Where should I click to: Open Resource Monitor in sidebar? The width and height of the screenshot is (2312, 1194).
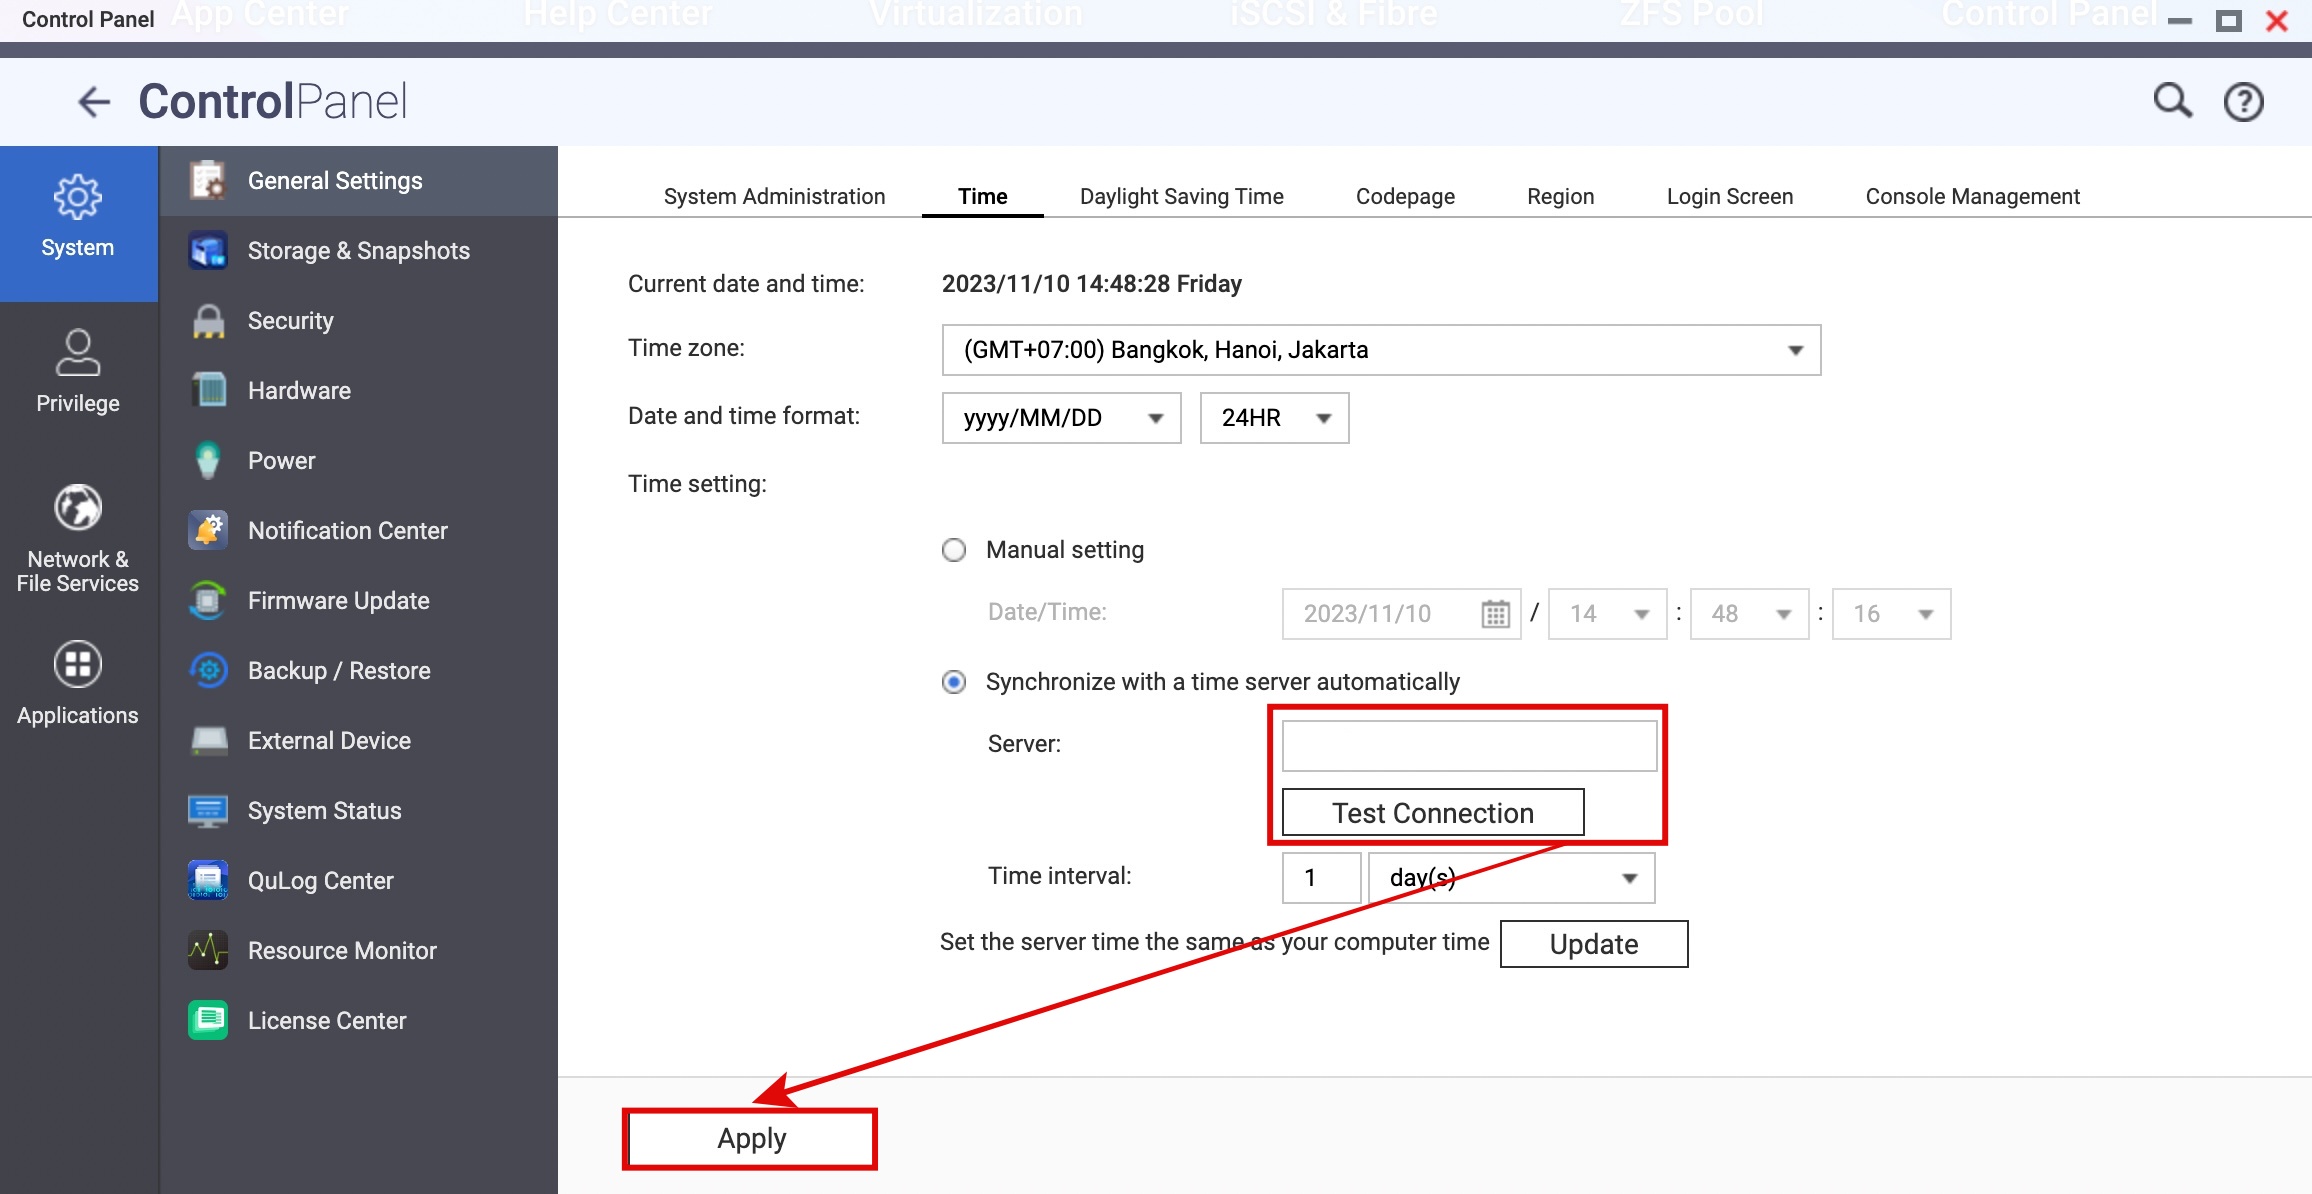point(341,951)
